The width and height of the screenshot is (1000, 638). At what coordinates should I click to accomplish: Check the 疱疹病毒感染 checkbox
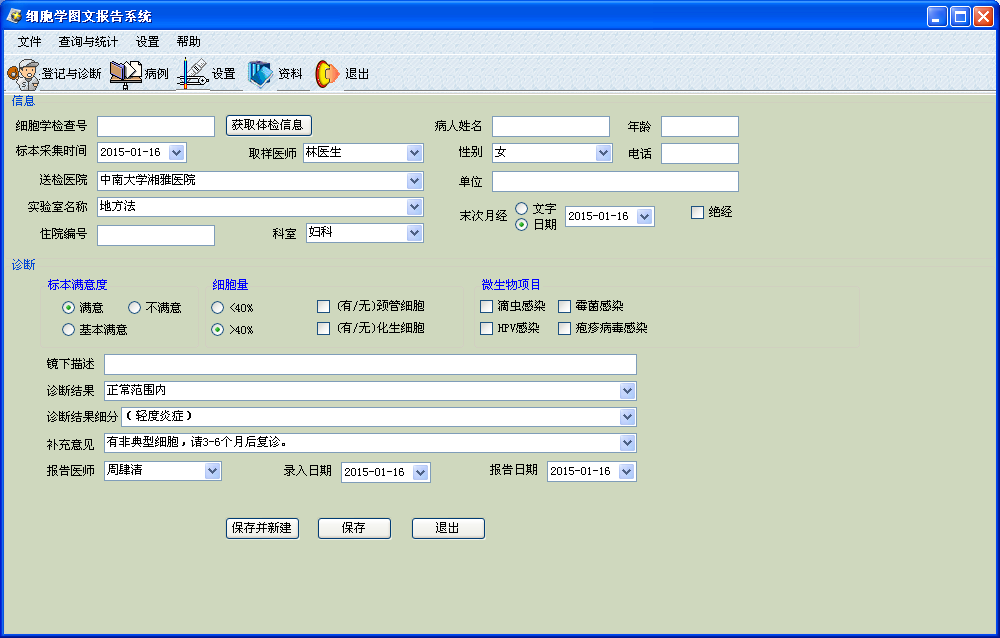click(x=564, y=328)
